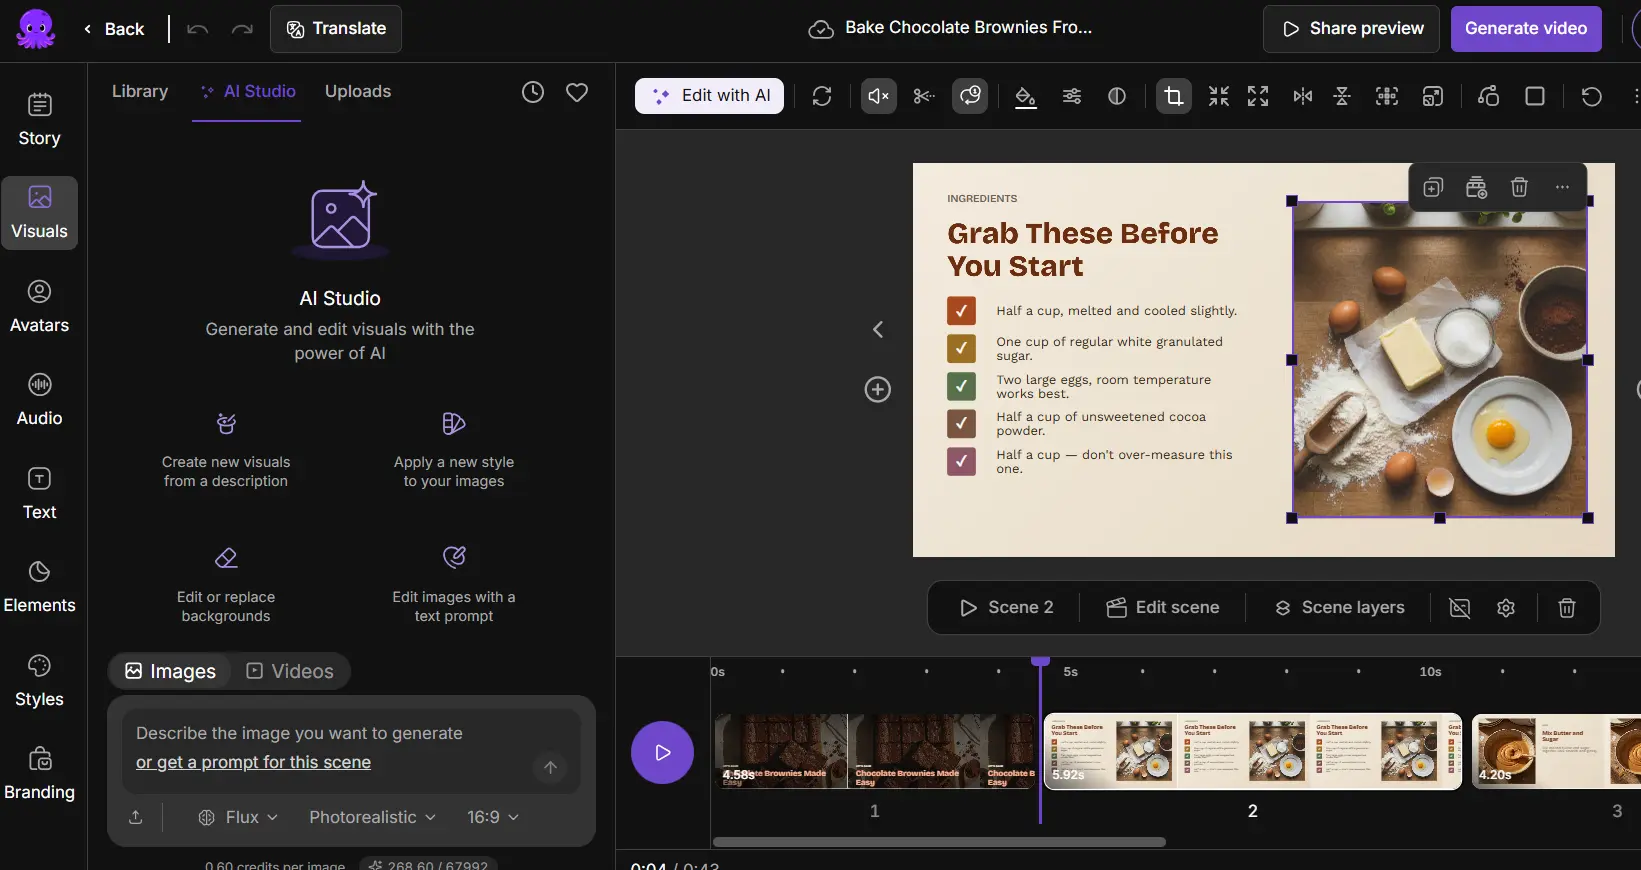Switch to the Uploads tab
This screenshot has width=1641, height=870.
click(358, 91)
